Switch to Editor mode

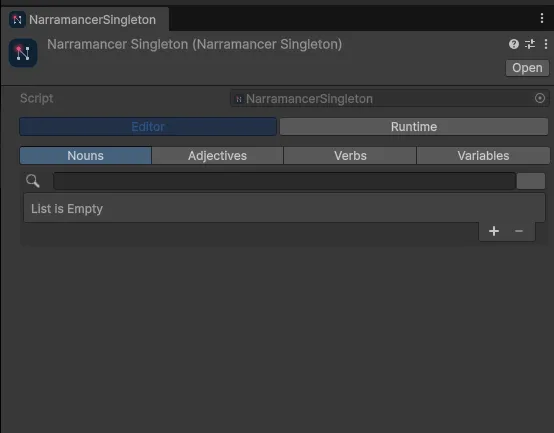(148, 127)
